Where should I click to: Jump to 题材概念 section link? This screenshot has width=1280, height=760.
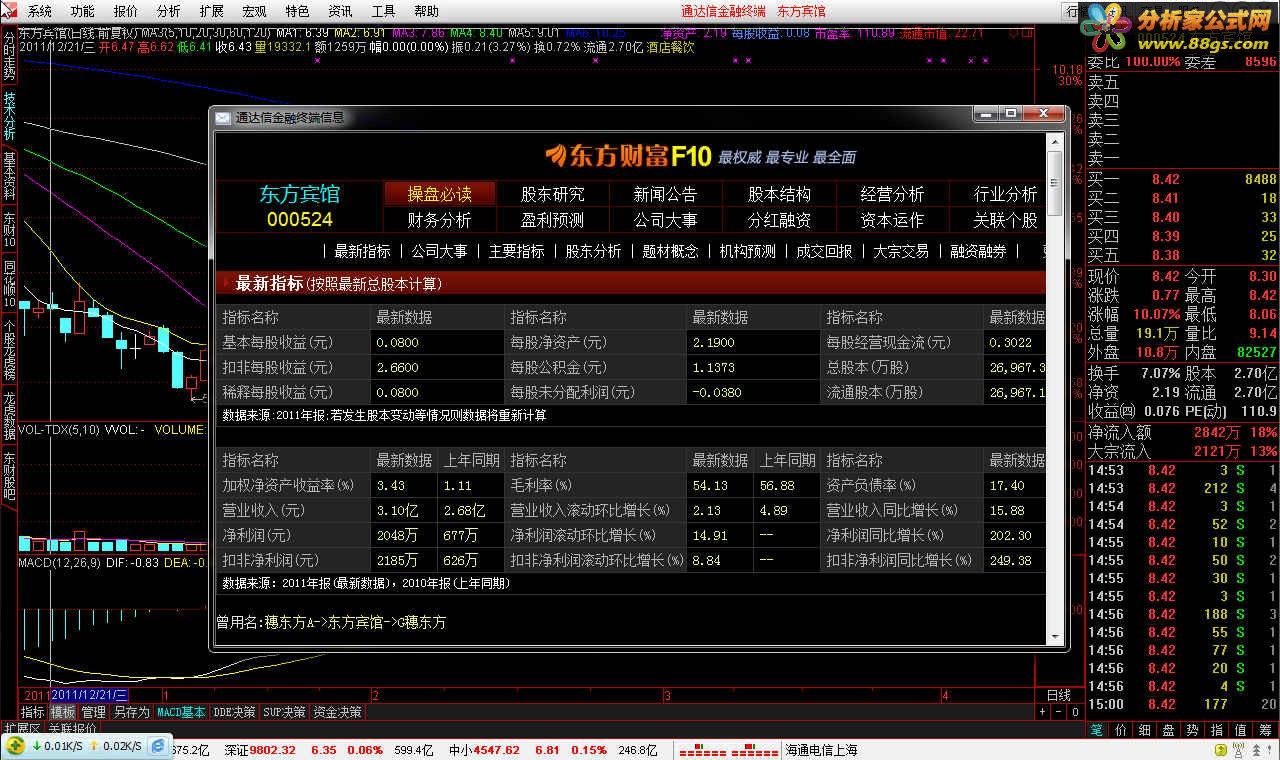click(670, 251)
